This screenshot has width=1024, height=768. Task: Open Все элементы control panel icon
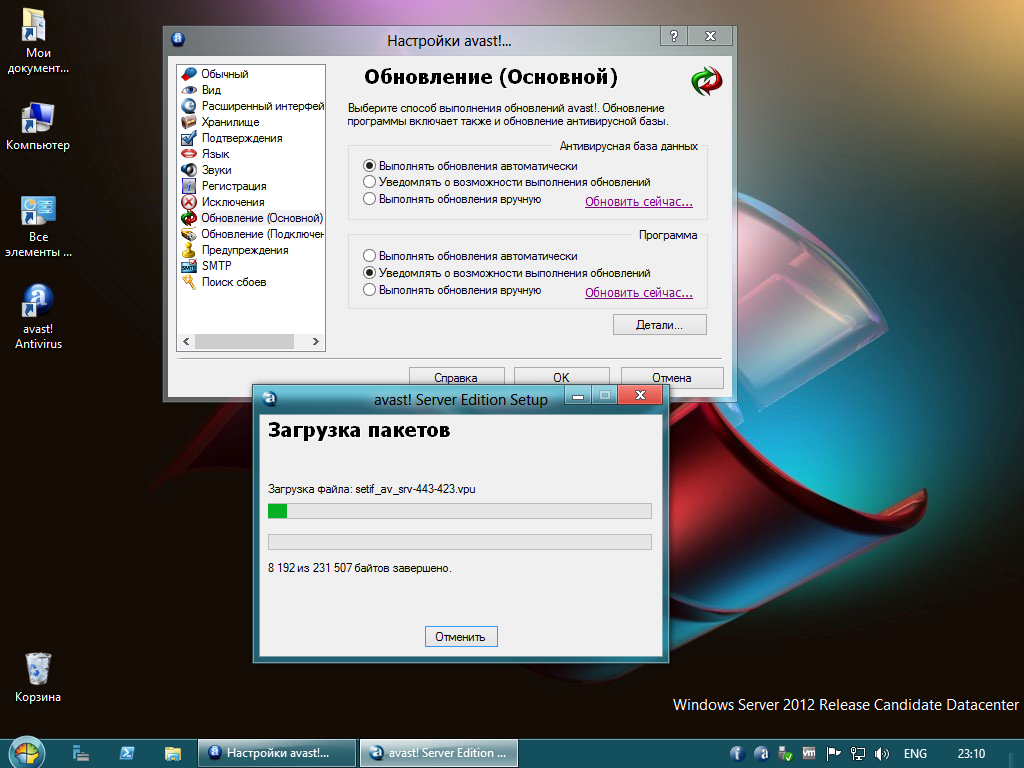pos(38,226)
